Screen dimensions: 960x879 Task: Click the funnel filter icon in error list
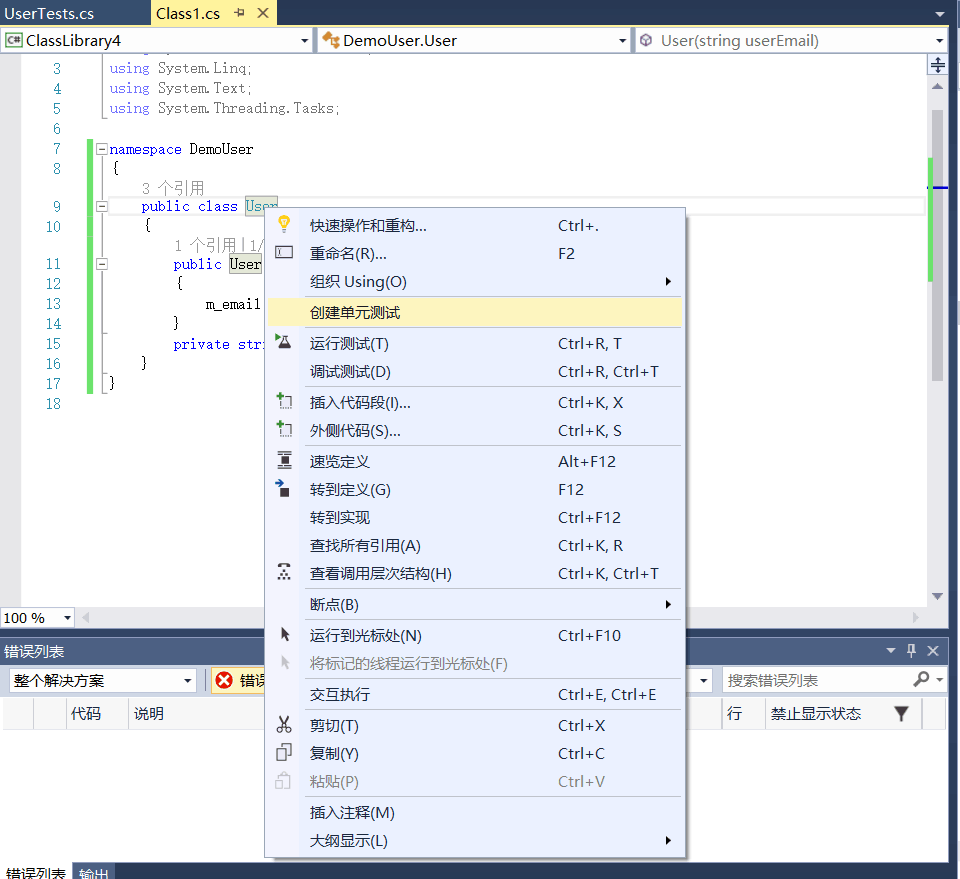point(901,714)
